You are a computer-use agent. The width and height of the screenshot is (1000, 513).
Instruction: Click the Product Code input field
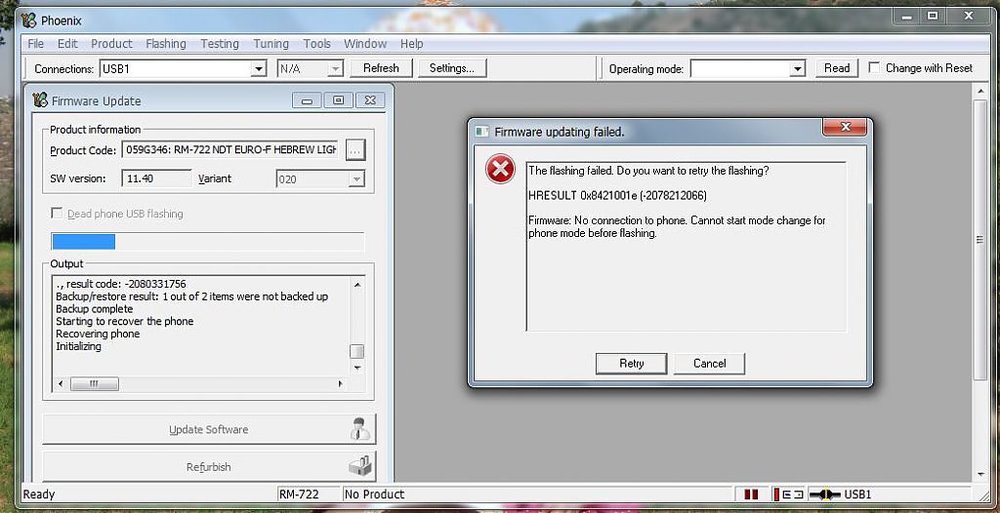click(232, 150)
